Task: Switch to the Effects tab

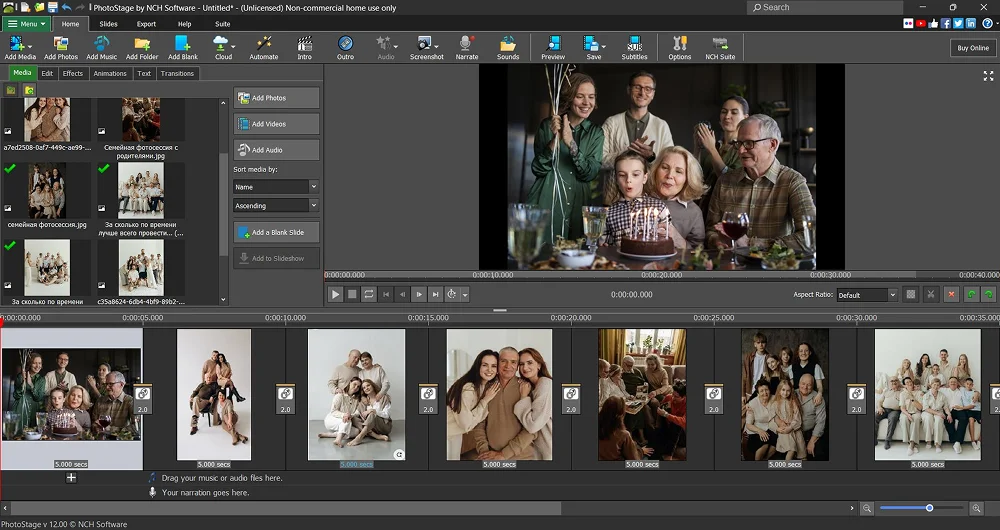Action: tap(73, 73)
